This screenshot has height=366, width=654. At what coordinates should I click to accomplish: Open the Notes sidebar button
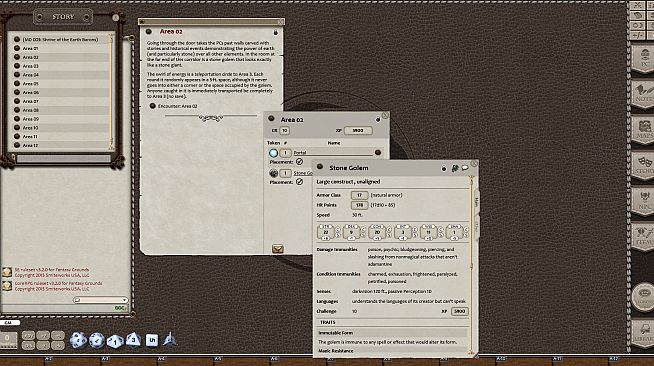tap(644, 94)
